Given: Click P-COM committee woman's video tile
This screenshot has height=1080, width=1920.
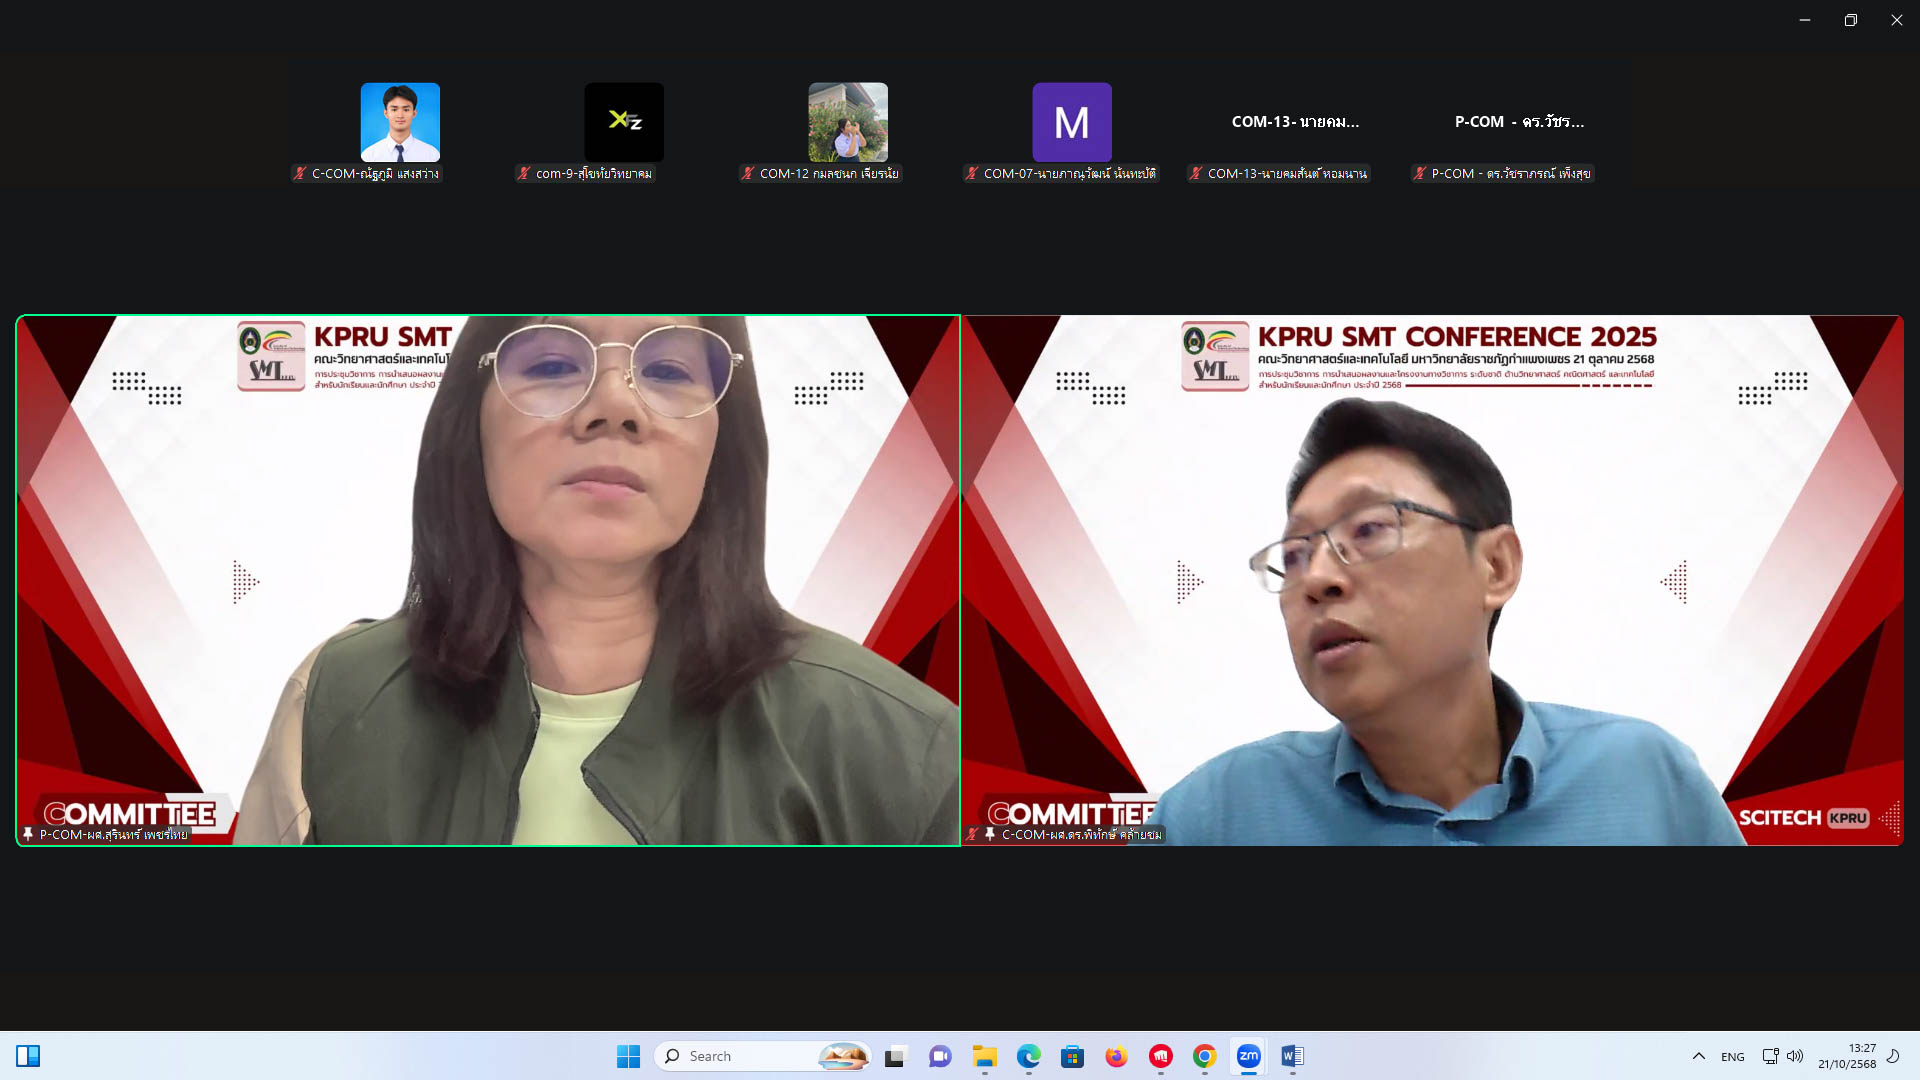Looking at the screenshot, I should pyautogui.click(x=488, y=580).
